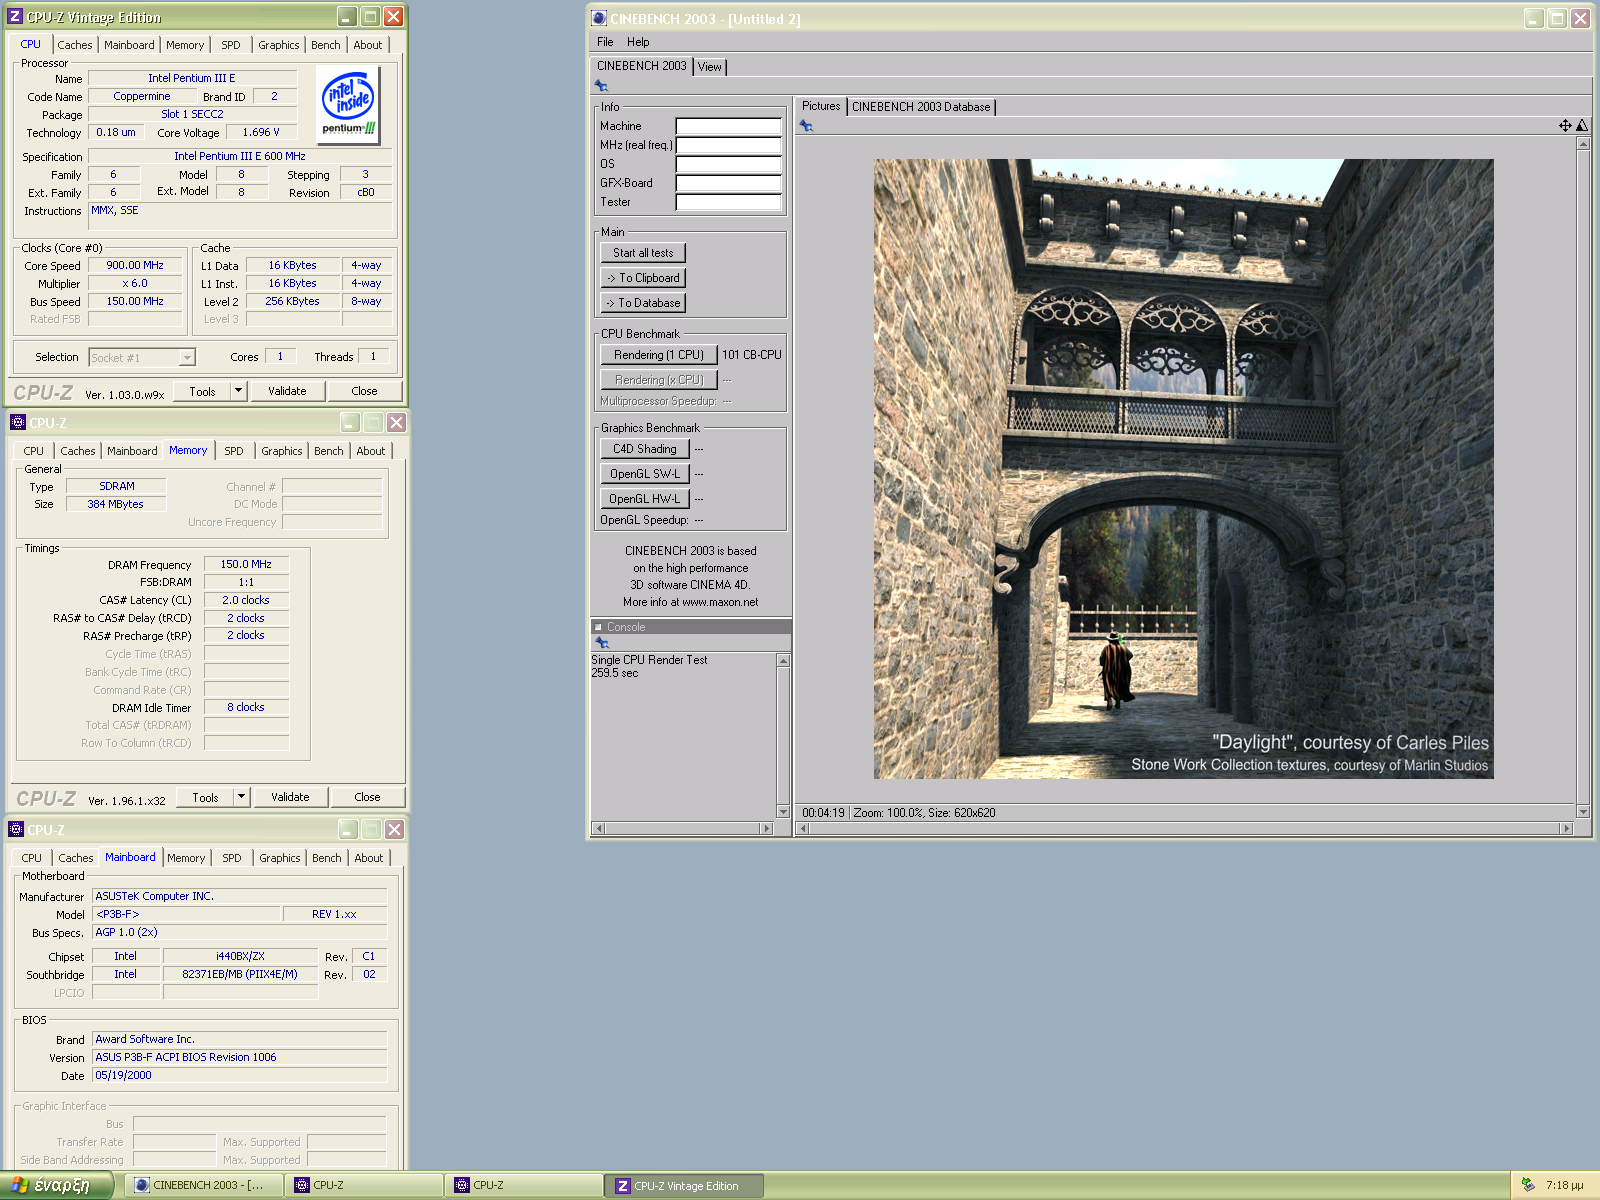The height and width of the screenshot is (1200, 1600).
Task: Click the www.maxon.net info text
Action: pyautogui.click(x=720, y=602)
